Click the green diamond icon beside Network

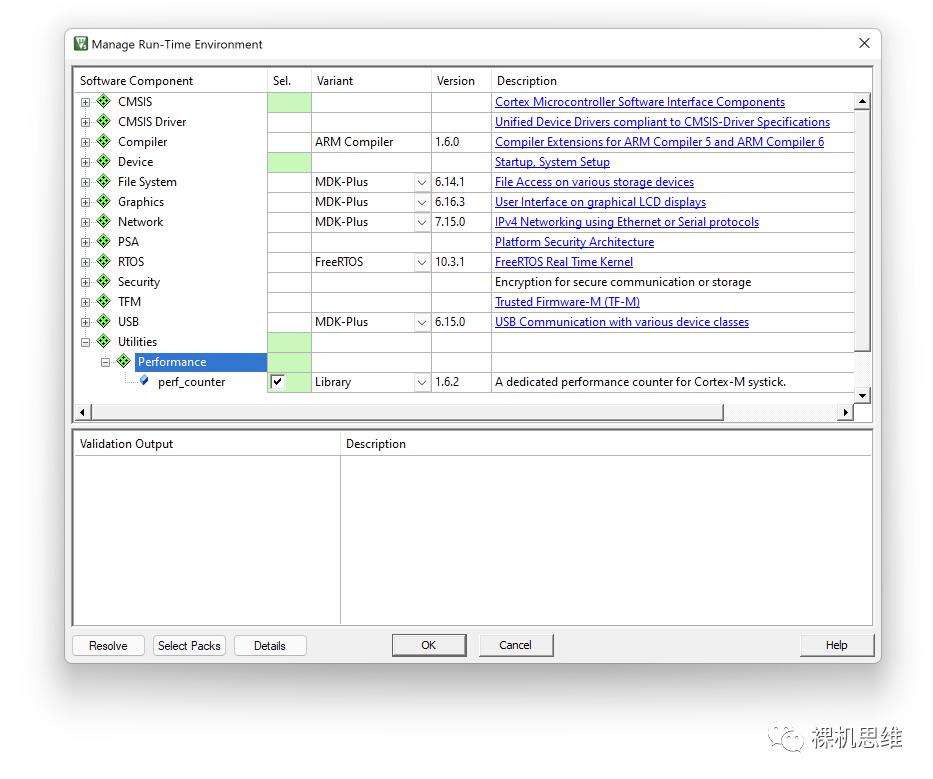(x=103, y=221)
